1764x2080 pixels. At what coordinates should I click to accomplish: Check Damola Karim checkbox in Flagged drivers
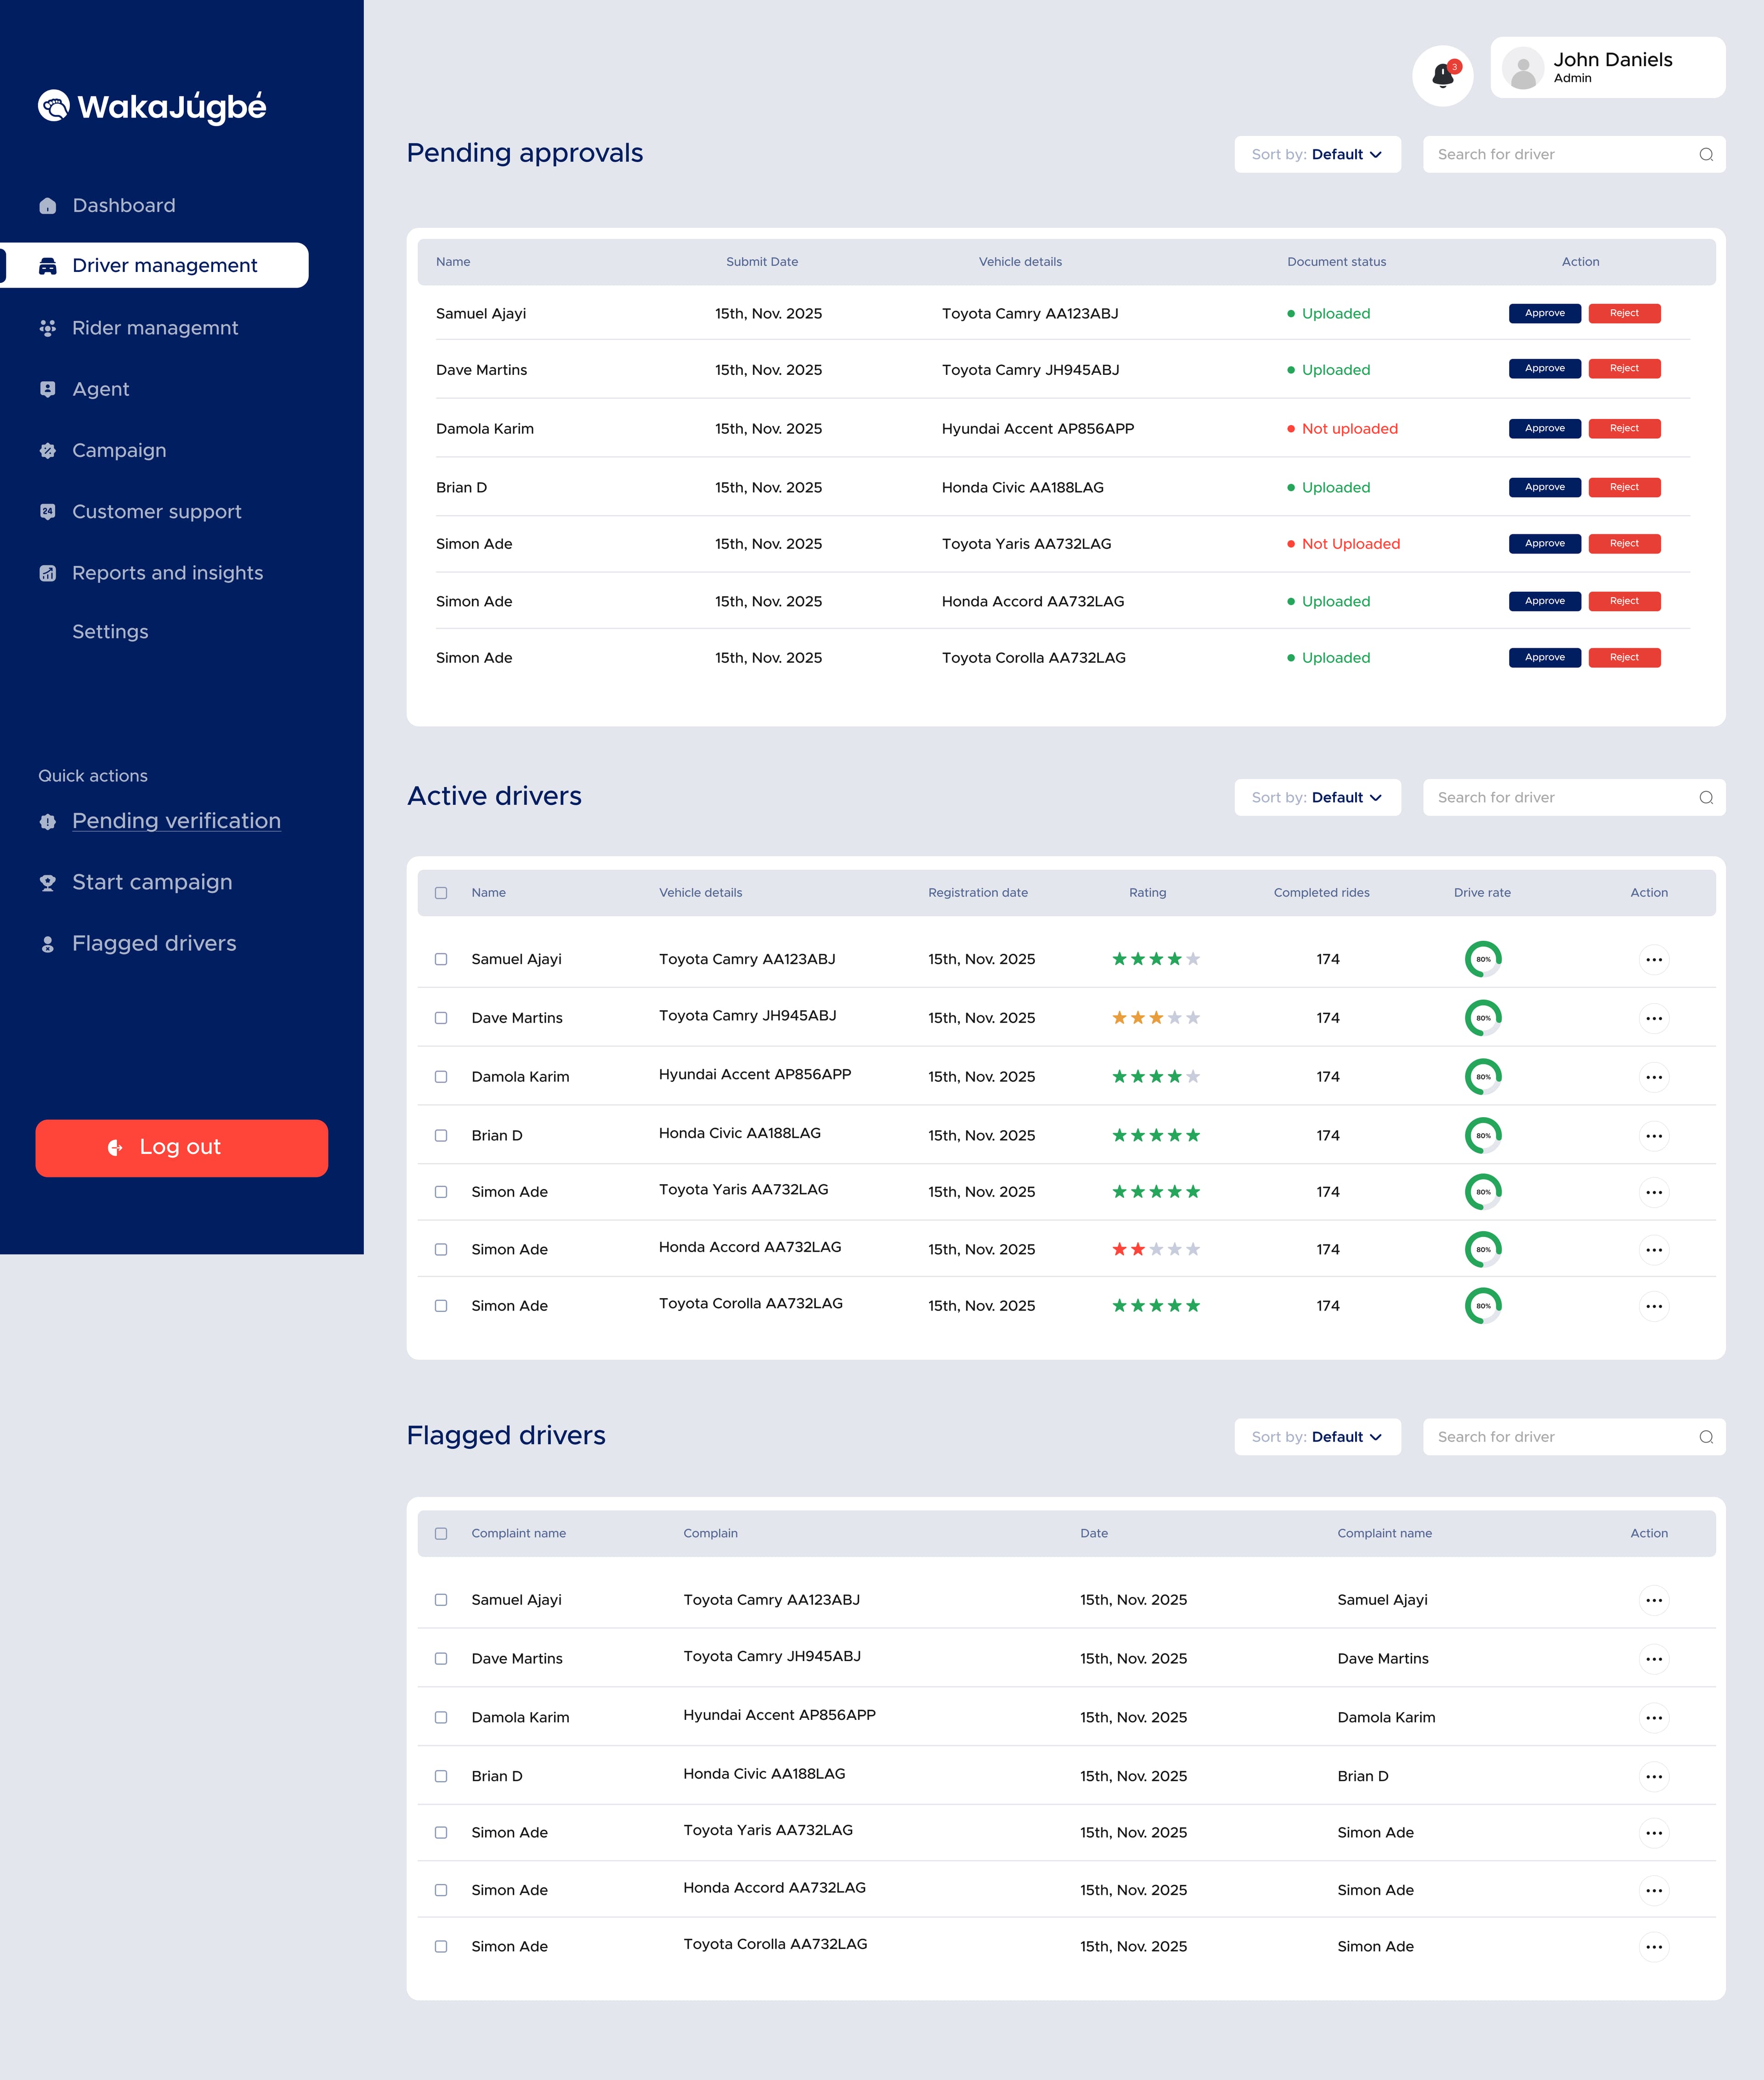(x=441, y=1717)
